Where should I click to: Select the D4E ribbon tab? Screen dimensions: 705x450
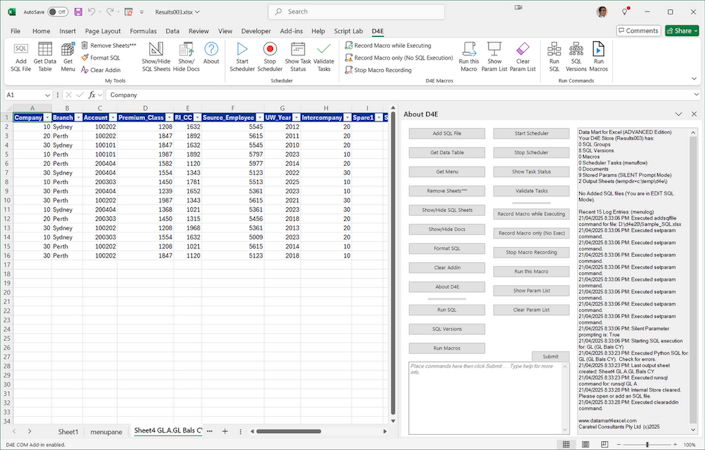pos(378,31)
